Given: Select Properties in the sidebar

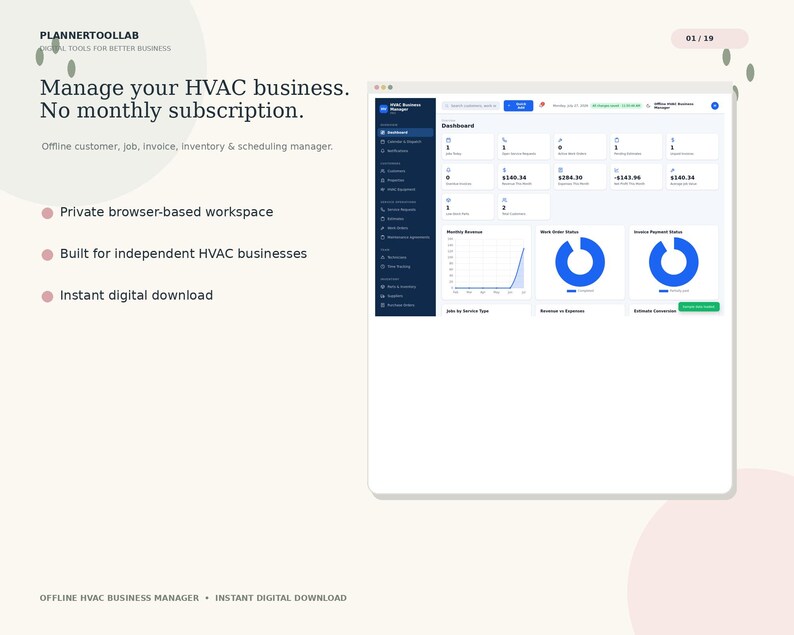Looking at the screenshot, I should coord(405,180).
